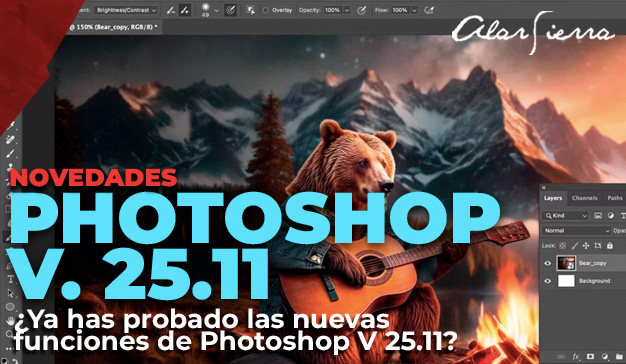Viewport: 626px width, 364px height.
Task: Expand the Opacity 100% dropdown arrow
Action: (347, 10)
